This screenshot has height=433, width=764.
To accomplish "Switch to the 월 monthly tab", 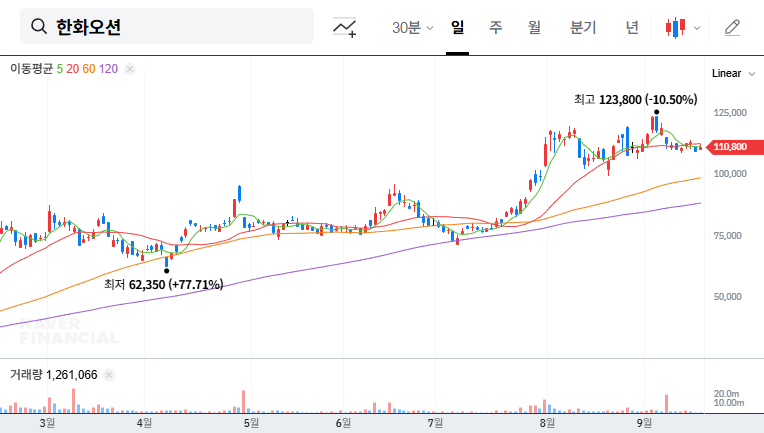I will pos(535,27).
